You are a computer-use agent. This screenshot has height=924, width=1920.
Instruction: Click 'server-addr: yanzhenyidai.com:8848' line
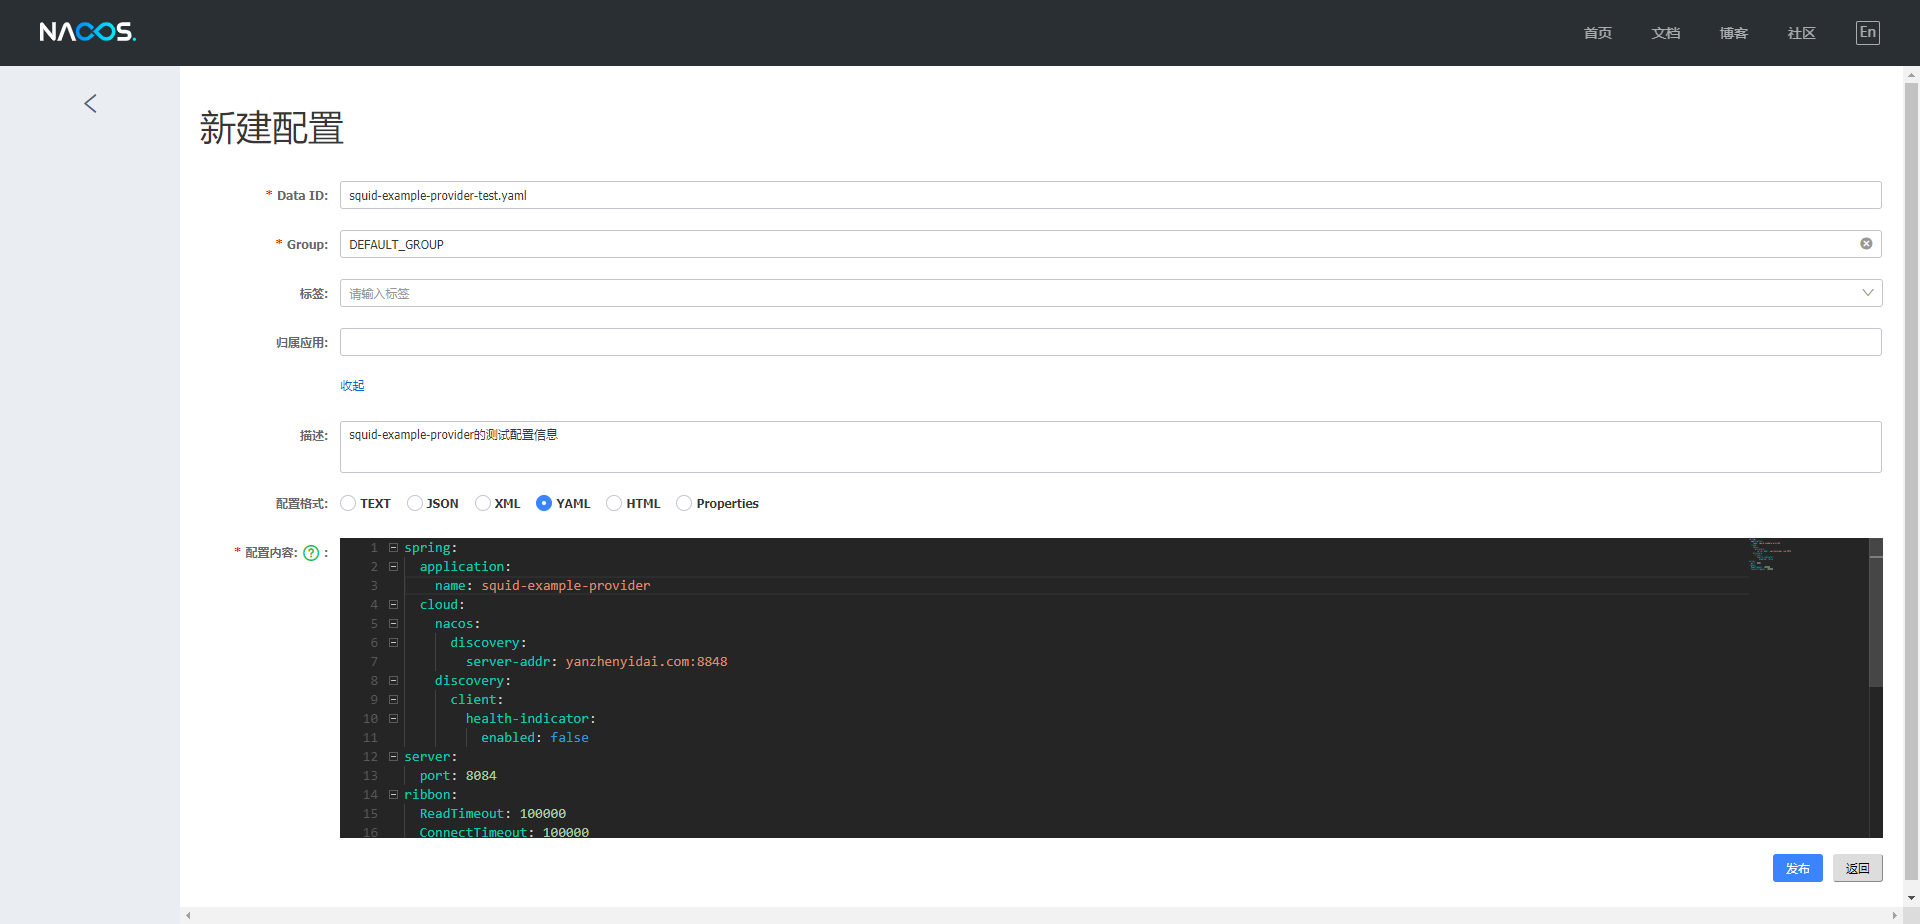click(596, 662)
